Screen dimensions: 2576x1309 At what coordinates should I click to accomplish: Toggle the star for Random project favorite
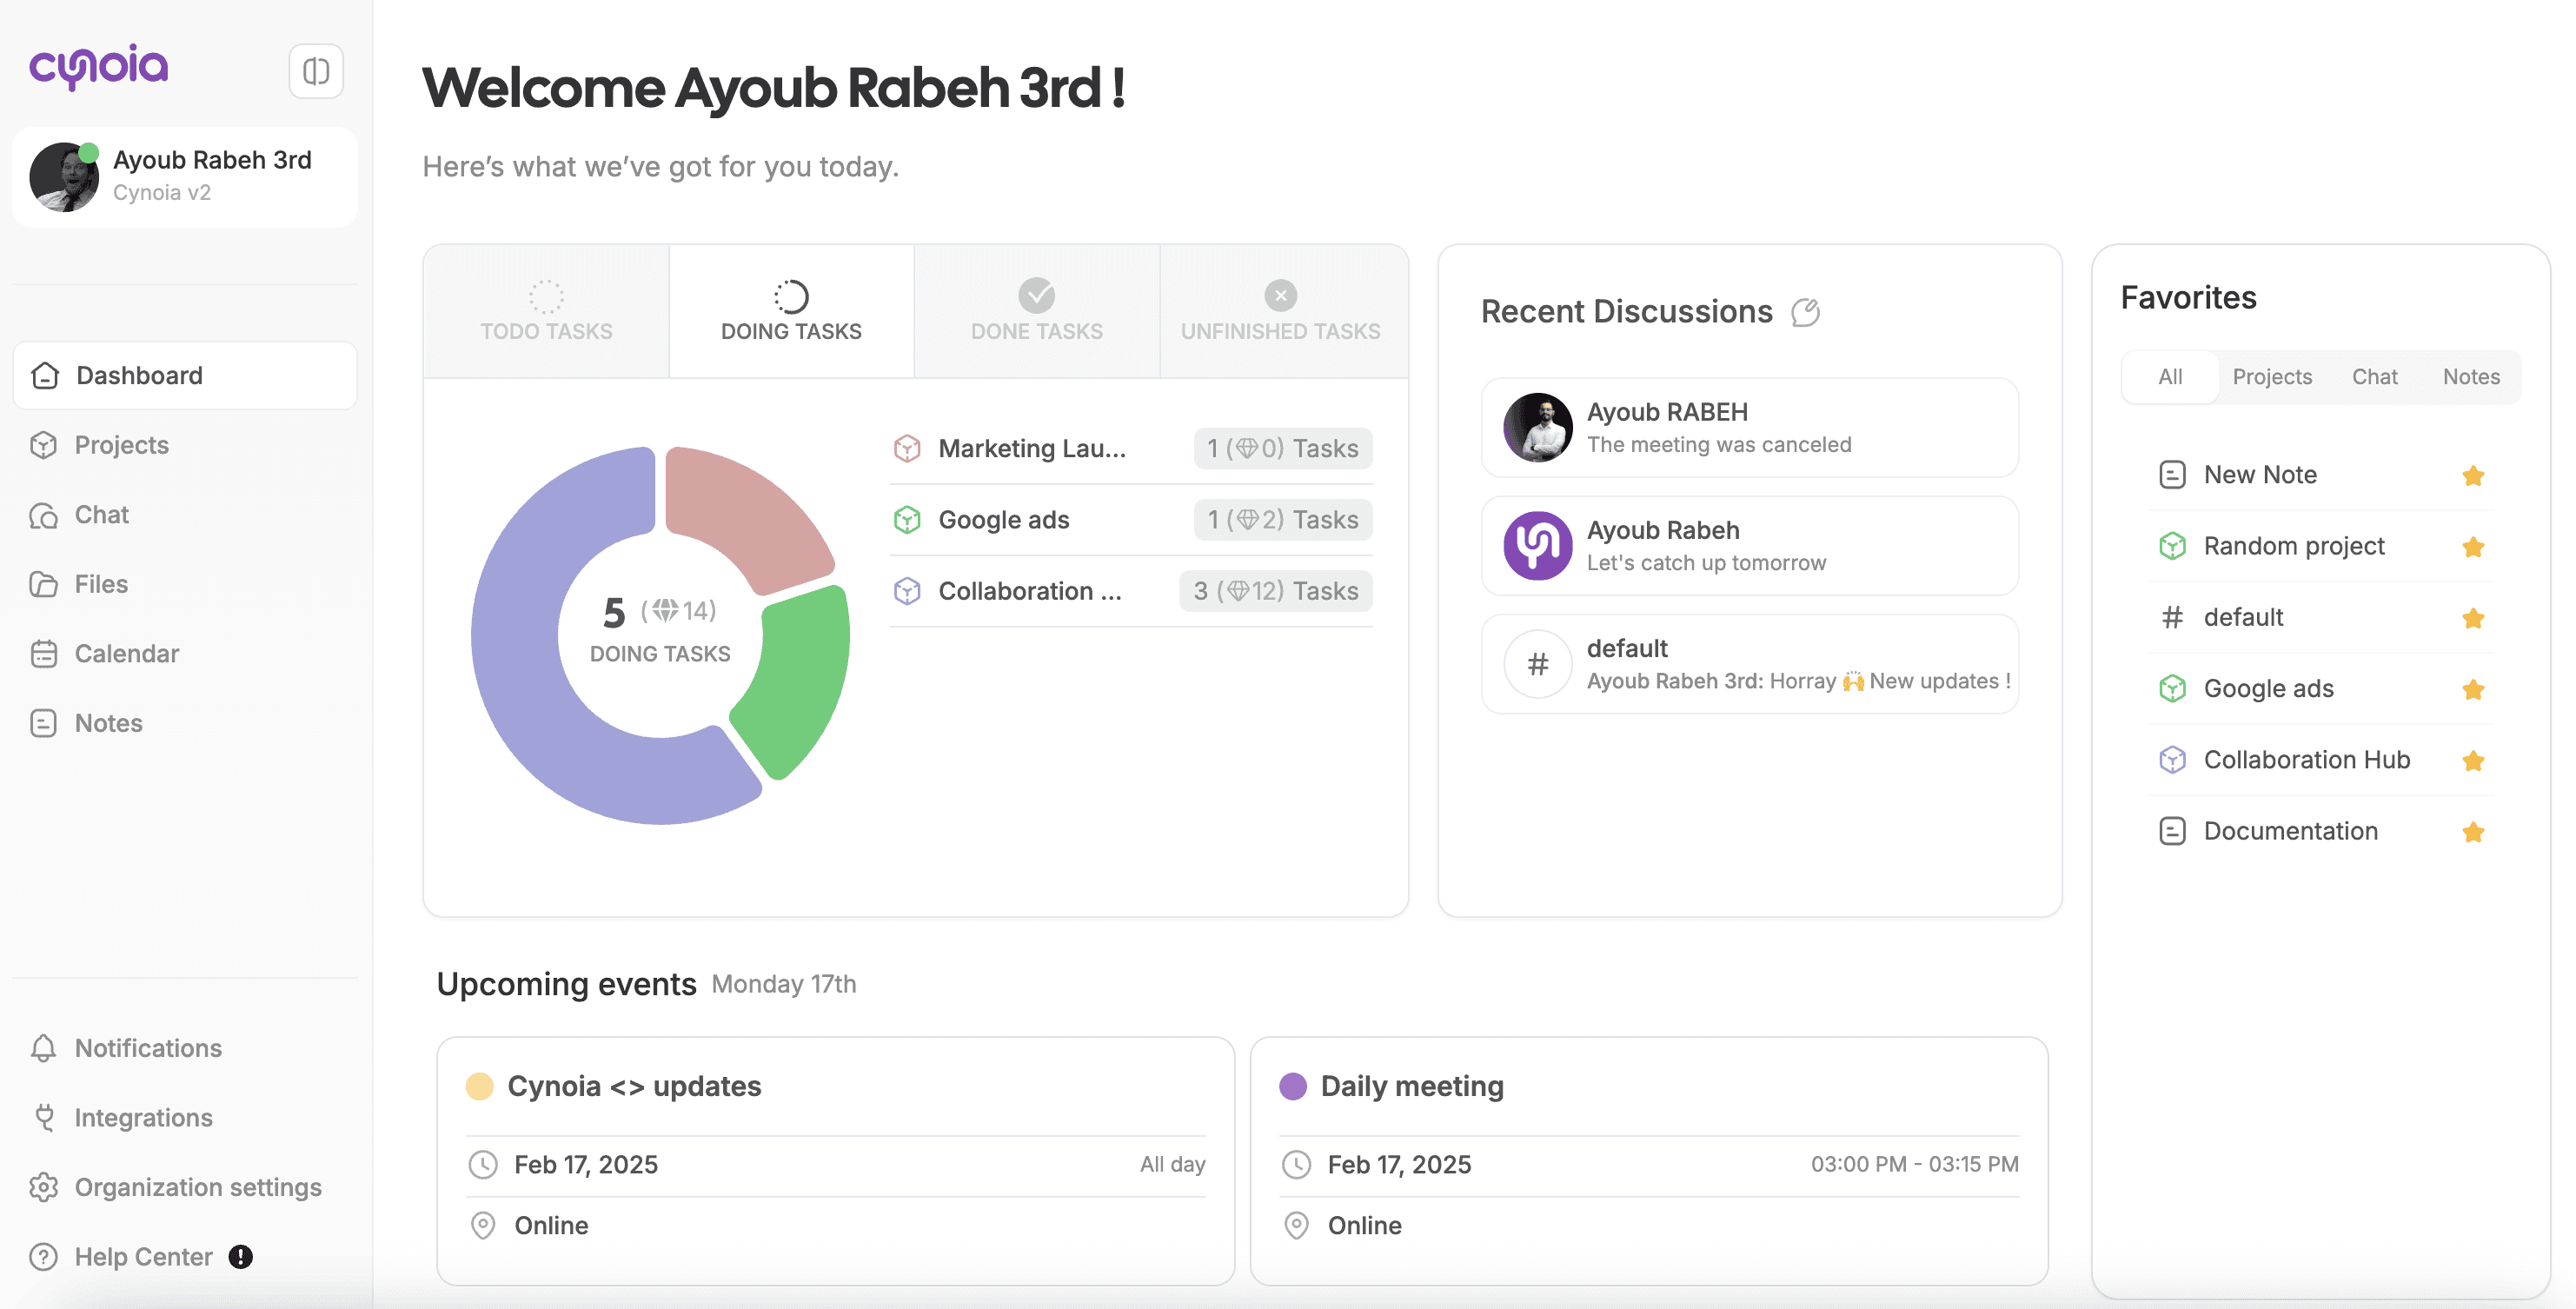click(x=2473, y=546)
